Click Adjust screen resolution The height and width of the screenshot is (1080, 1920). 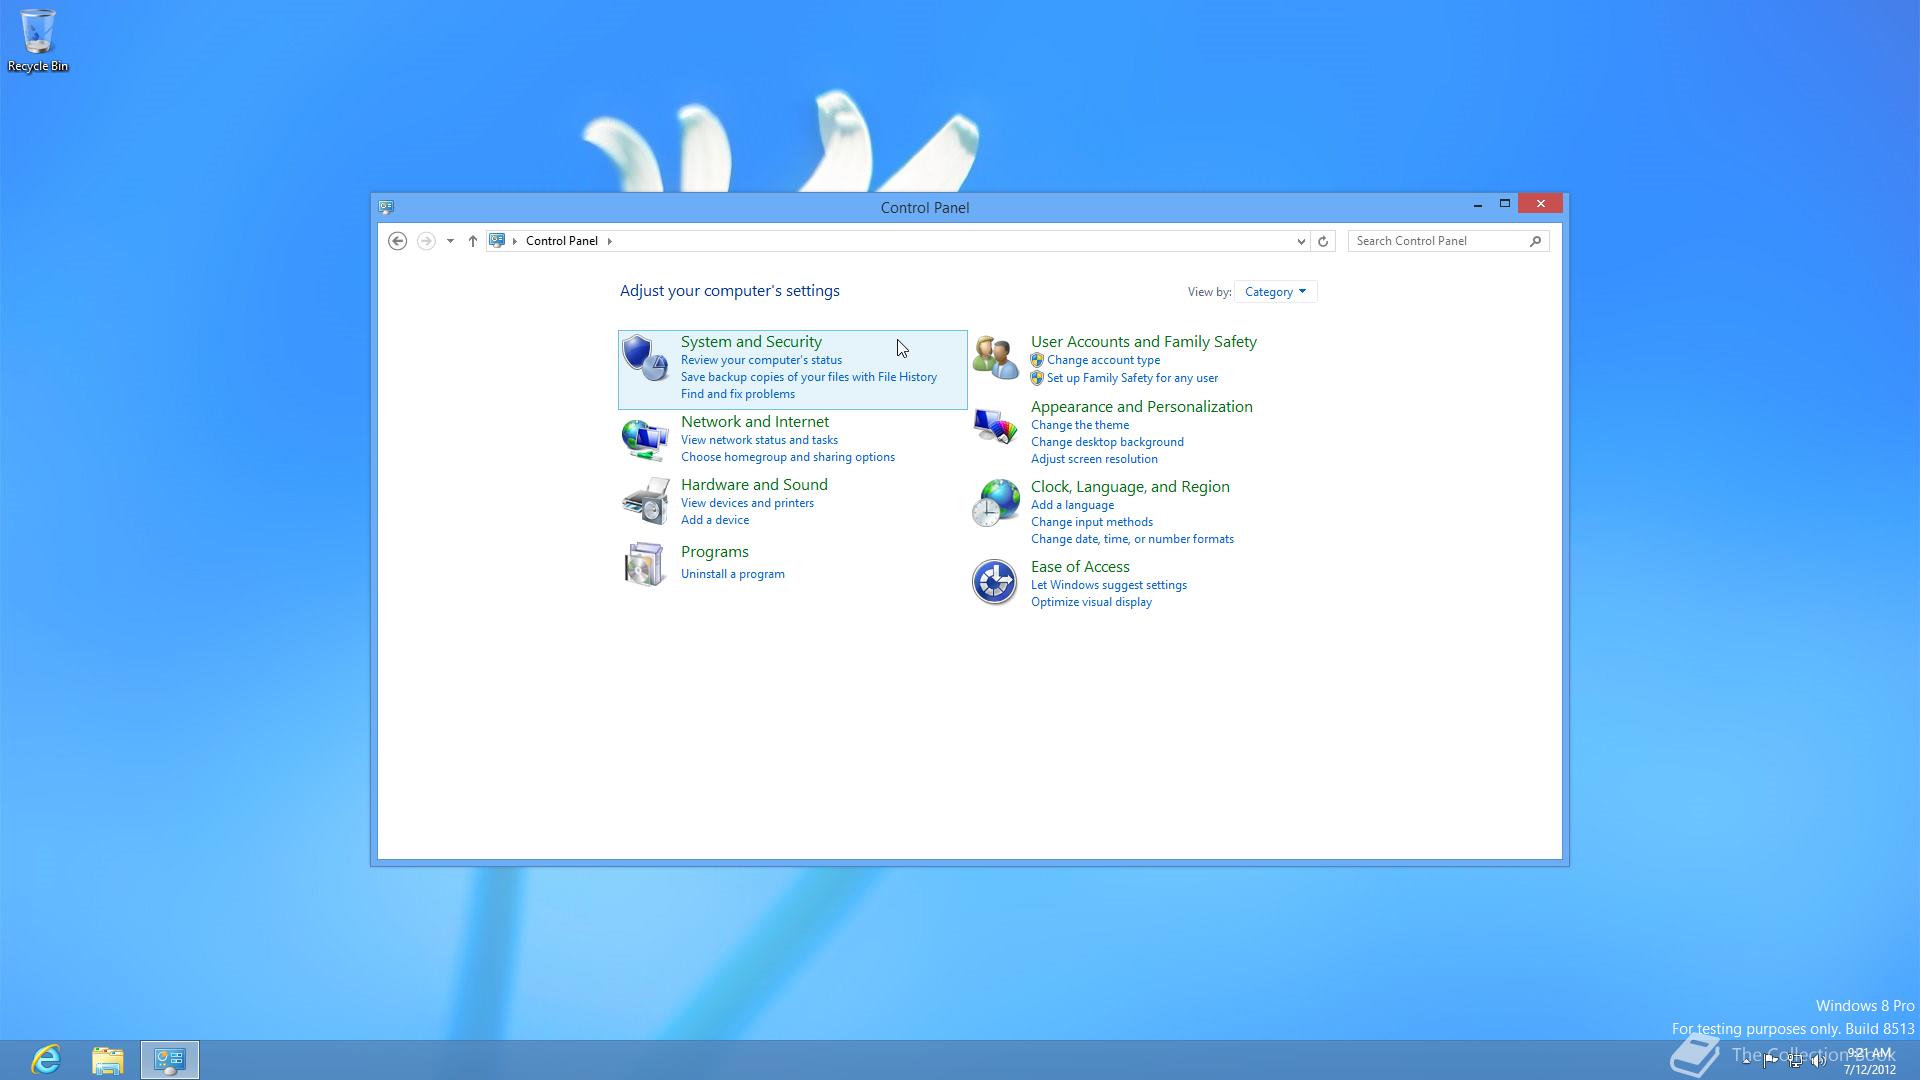1094,459
